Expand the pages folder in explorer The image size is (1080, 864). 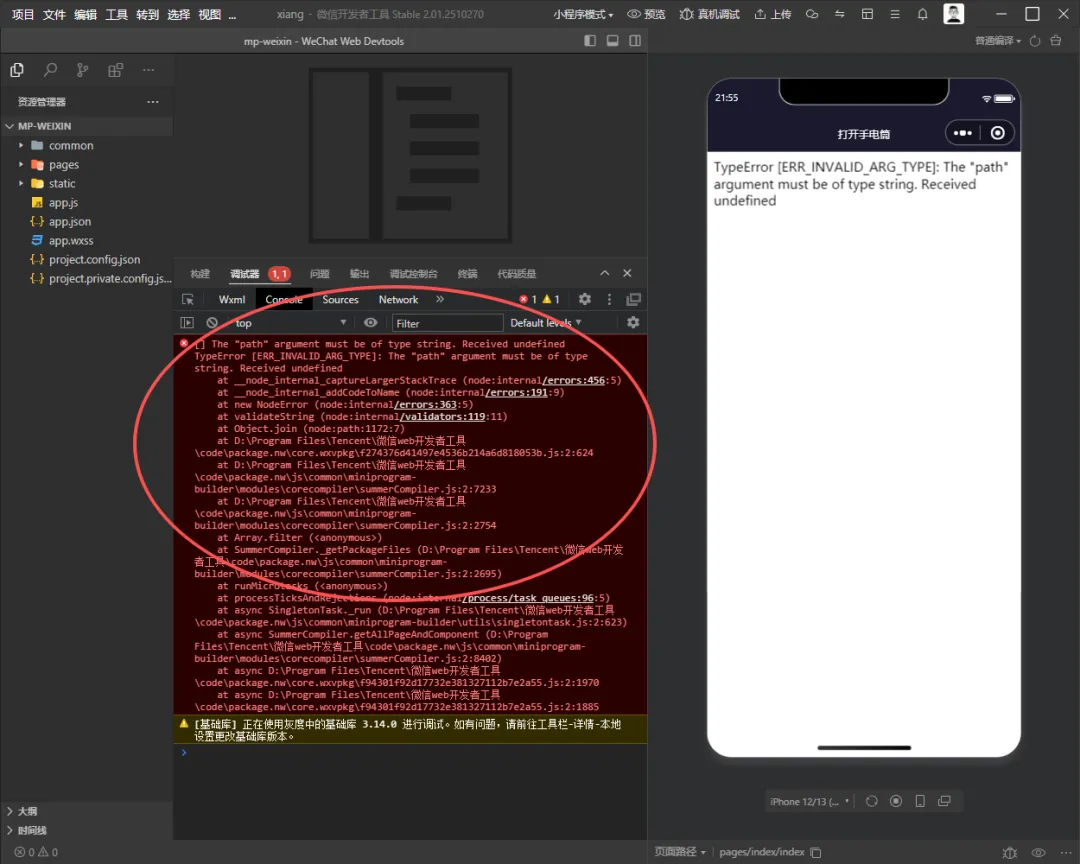pos(64,165)
